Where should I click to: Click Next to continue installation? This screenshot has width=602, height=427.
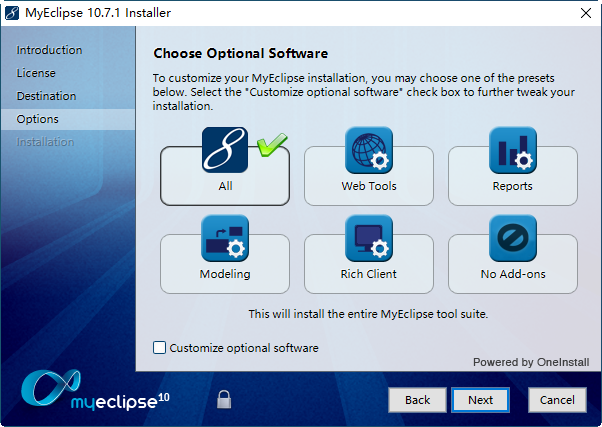click(480, 400)
